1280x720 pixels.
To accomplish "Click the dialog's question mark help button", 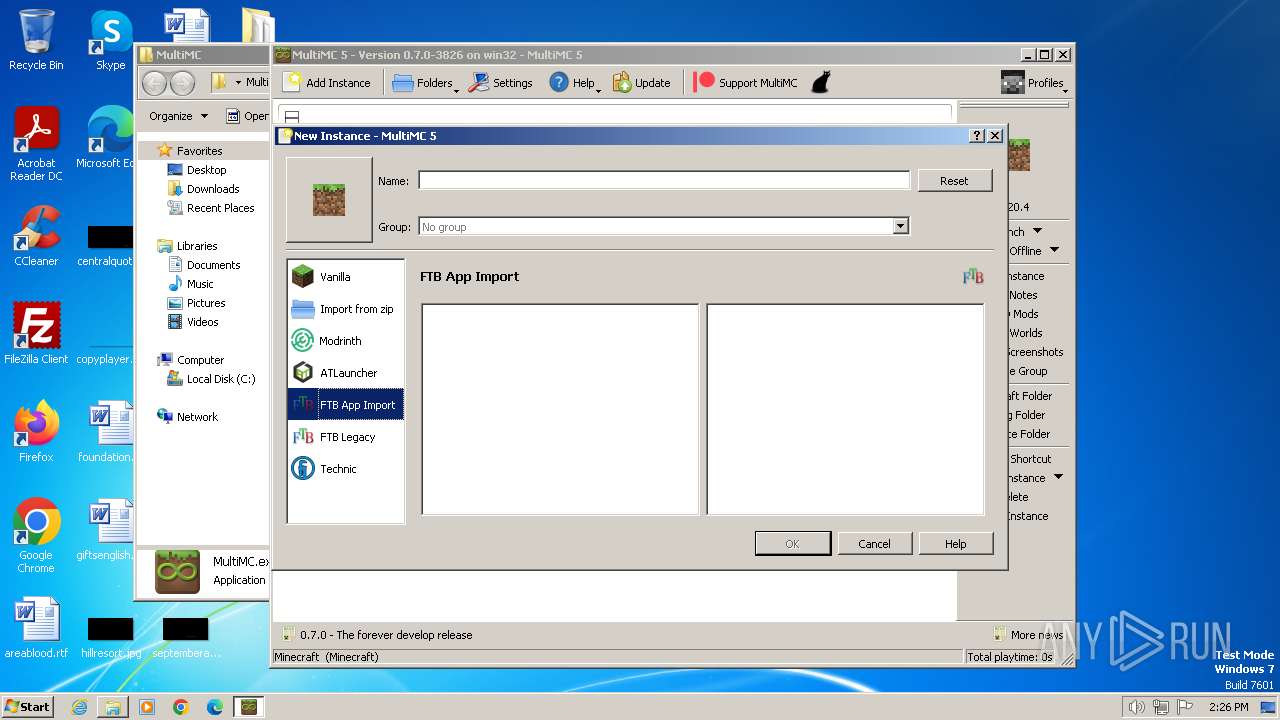I will tap(978, 136).
